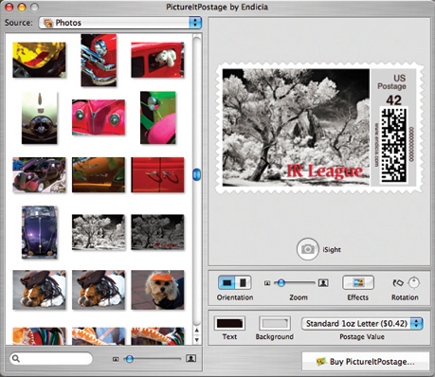Select the infrared trees thumbnail without text
This screenshot has height=377, width=435.
(x=98, y=232)
